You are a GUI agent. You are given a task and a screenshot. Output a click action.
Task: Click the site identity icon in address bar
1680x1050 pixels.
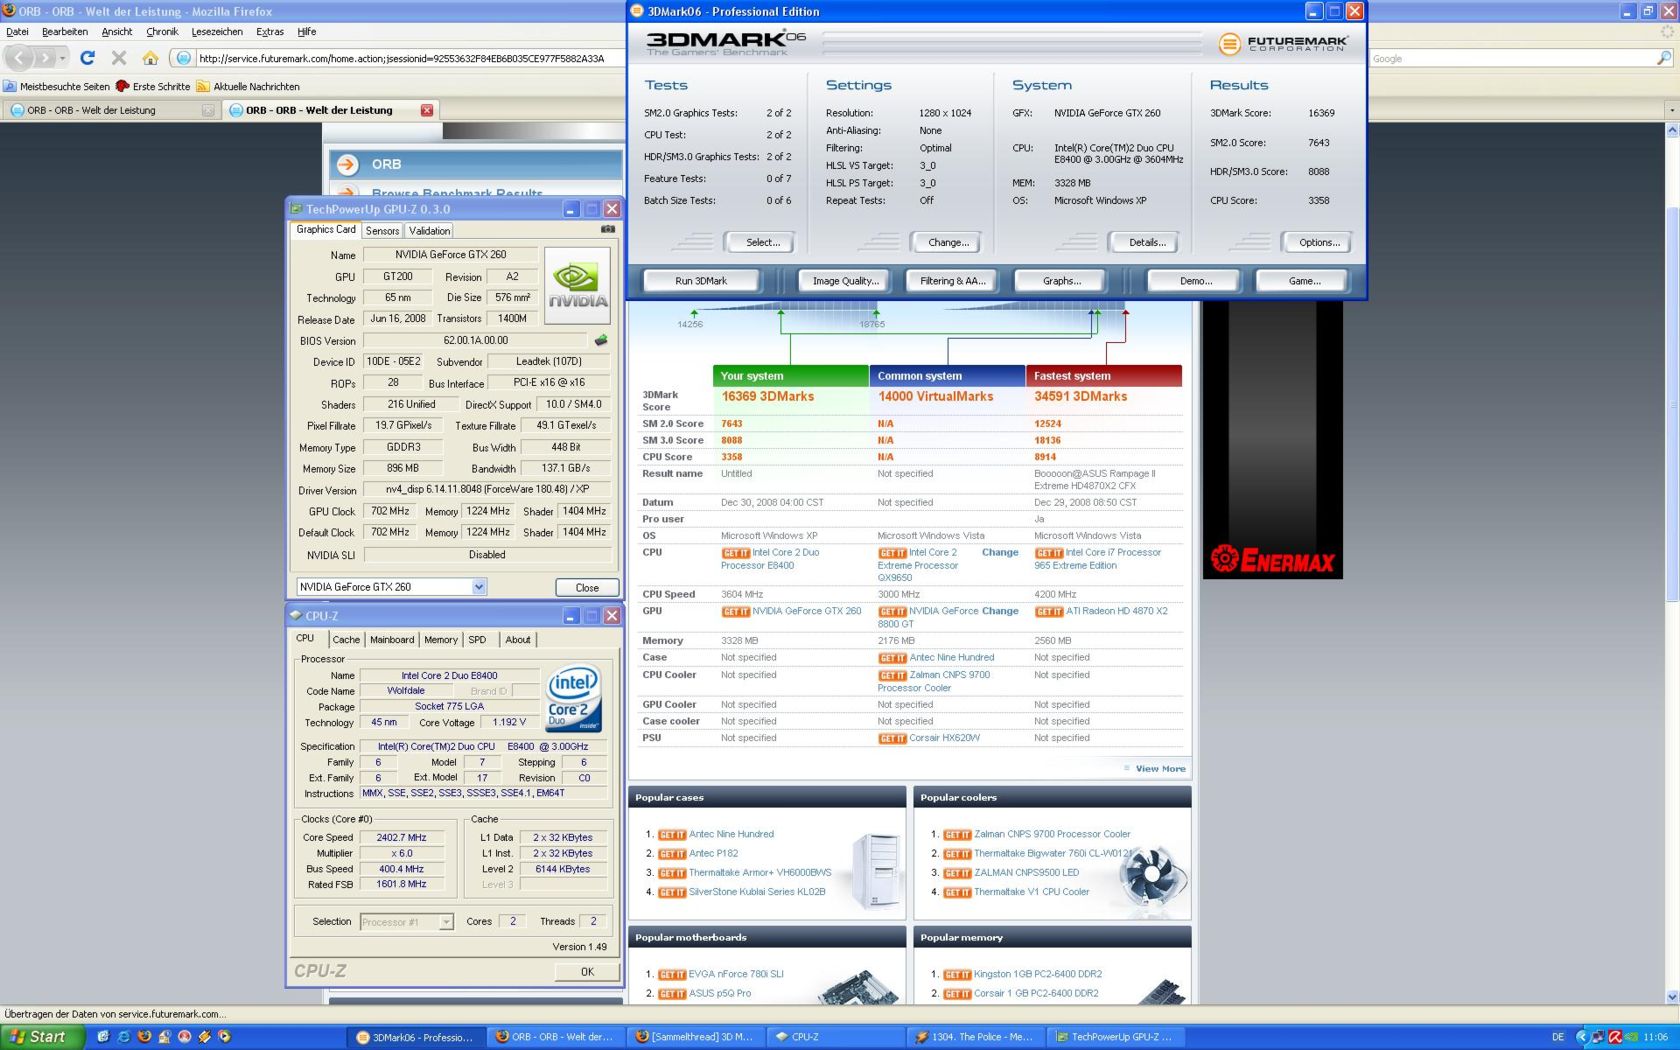pos(184,58)
